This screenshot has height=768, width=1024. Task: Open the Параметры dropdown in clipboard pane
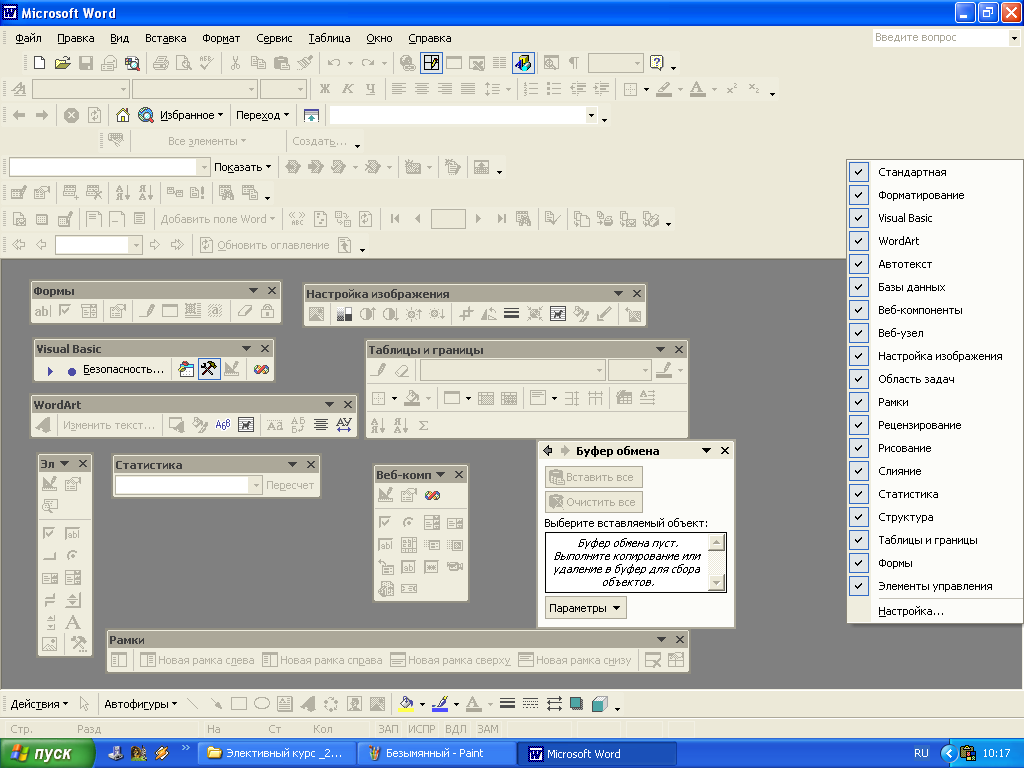pos(585,608)
